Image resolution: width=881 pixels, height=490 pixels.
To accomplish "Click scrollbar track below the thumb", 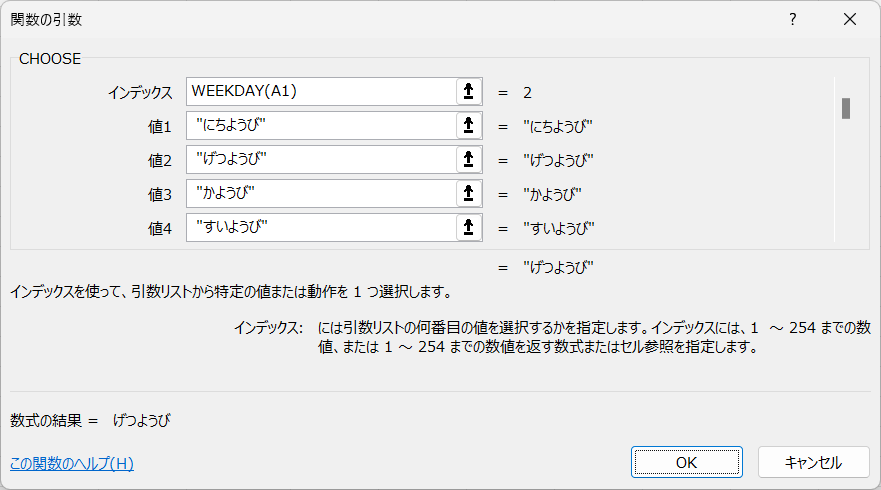I will coord(846,180).
